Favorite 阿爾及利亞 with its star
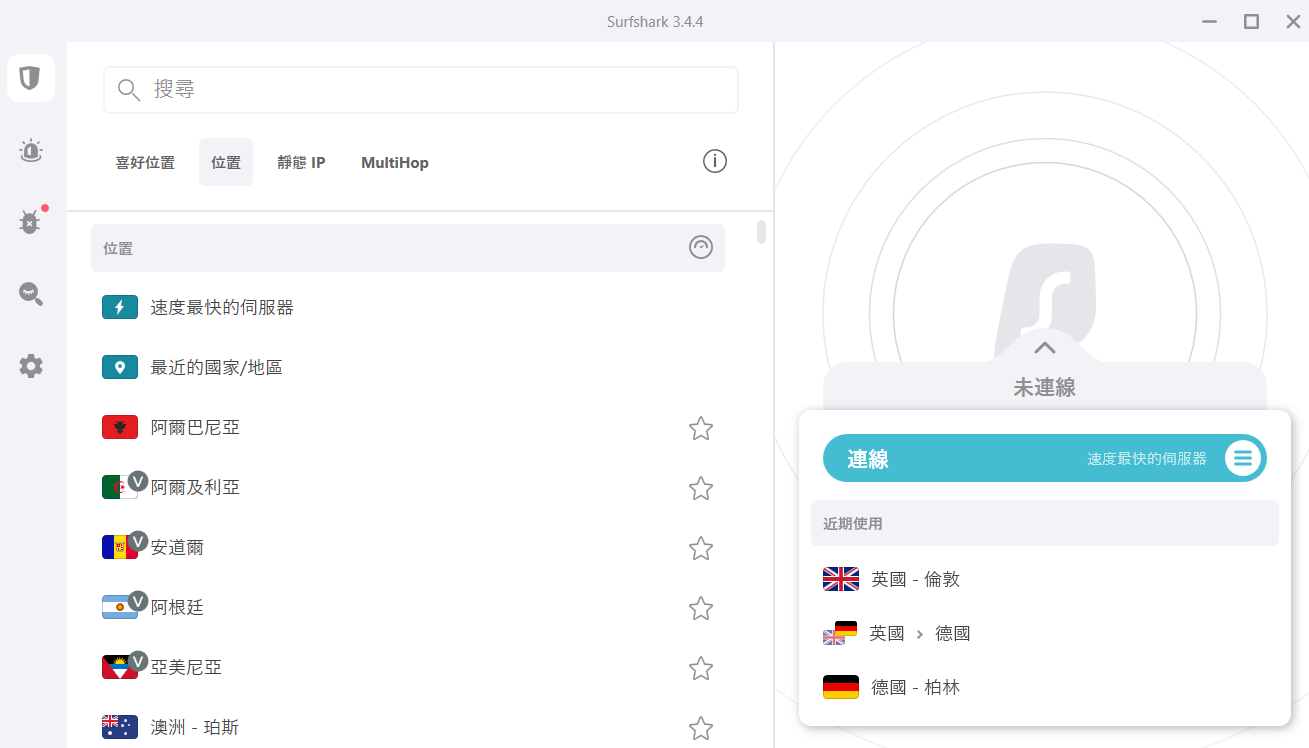Viewport: 1309px width, 748px height. (701, 488)
